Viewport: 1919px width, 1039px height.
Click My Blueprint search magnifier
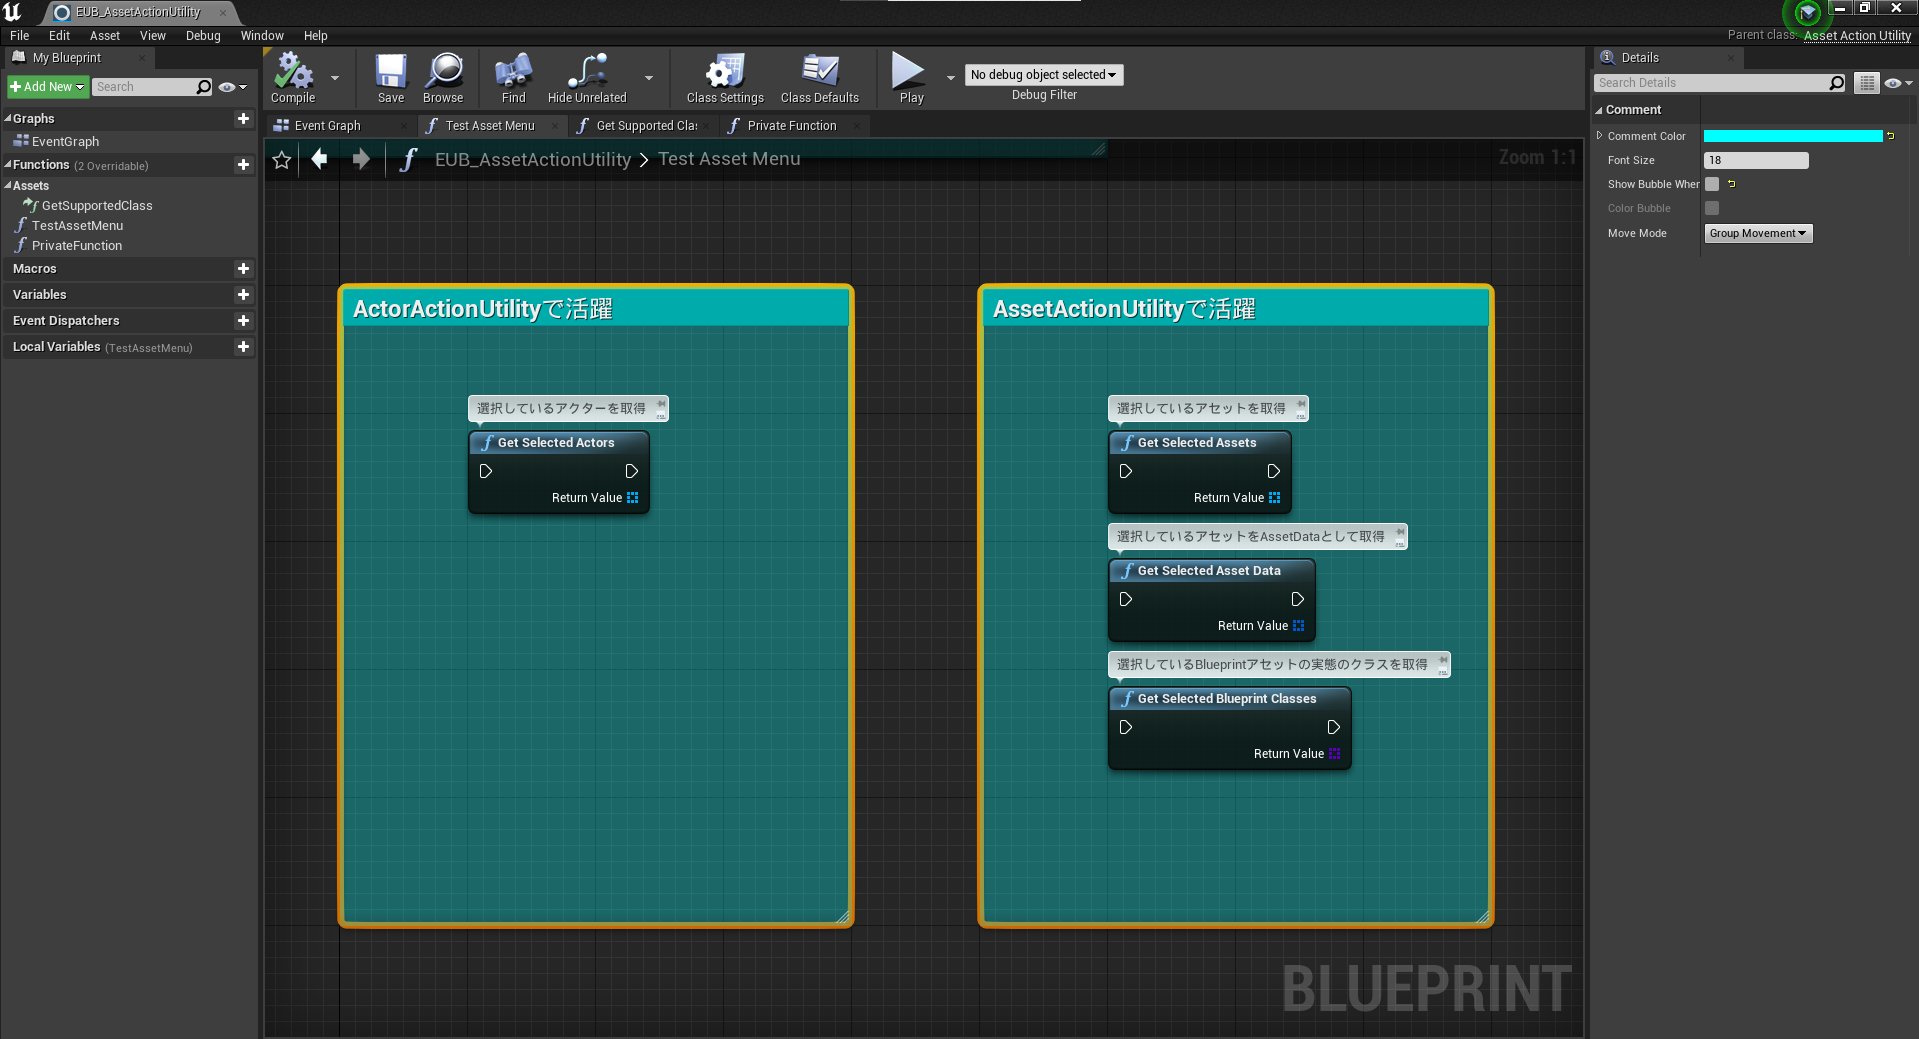tap(204, 87)
